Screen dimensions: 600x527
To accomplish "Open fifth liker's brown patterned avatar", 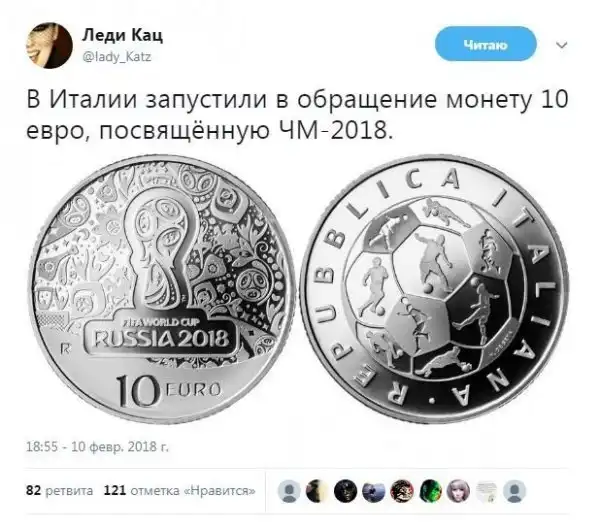I will pos(402,491).
